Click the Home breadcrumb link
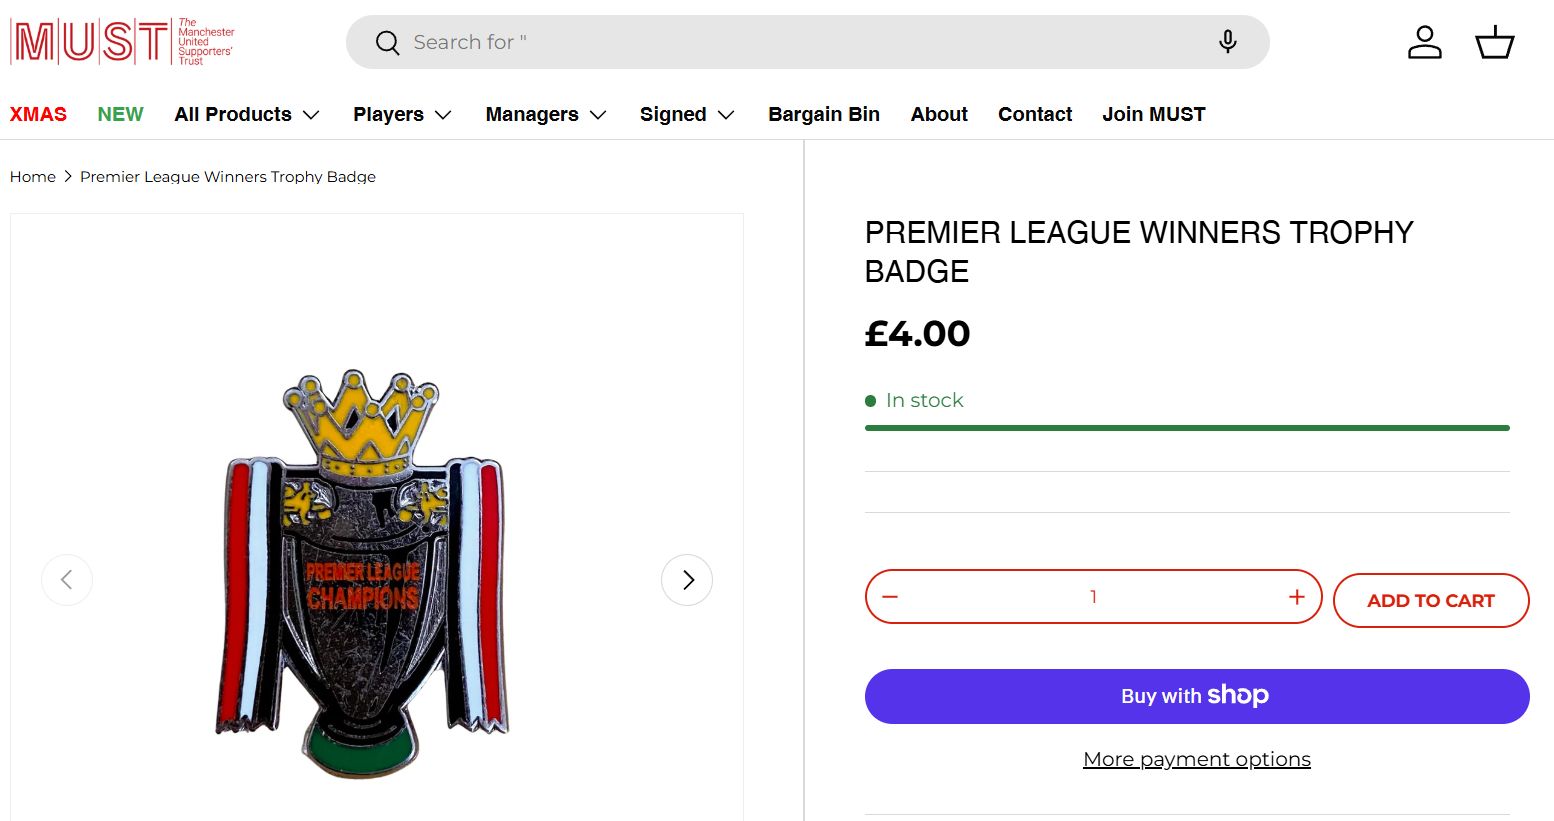 [x=33, y=177]
